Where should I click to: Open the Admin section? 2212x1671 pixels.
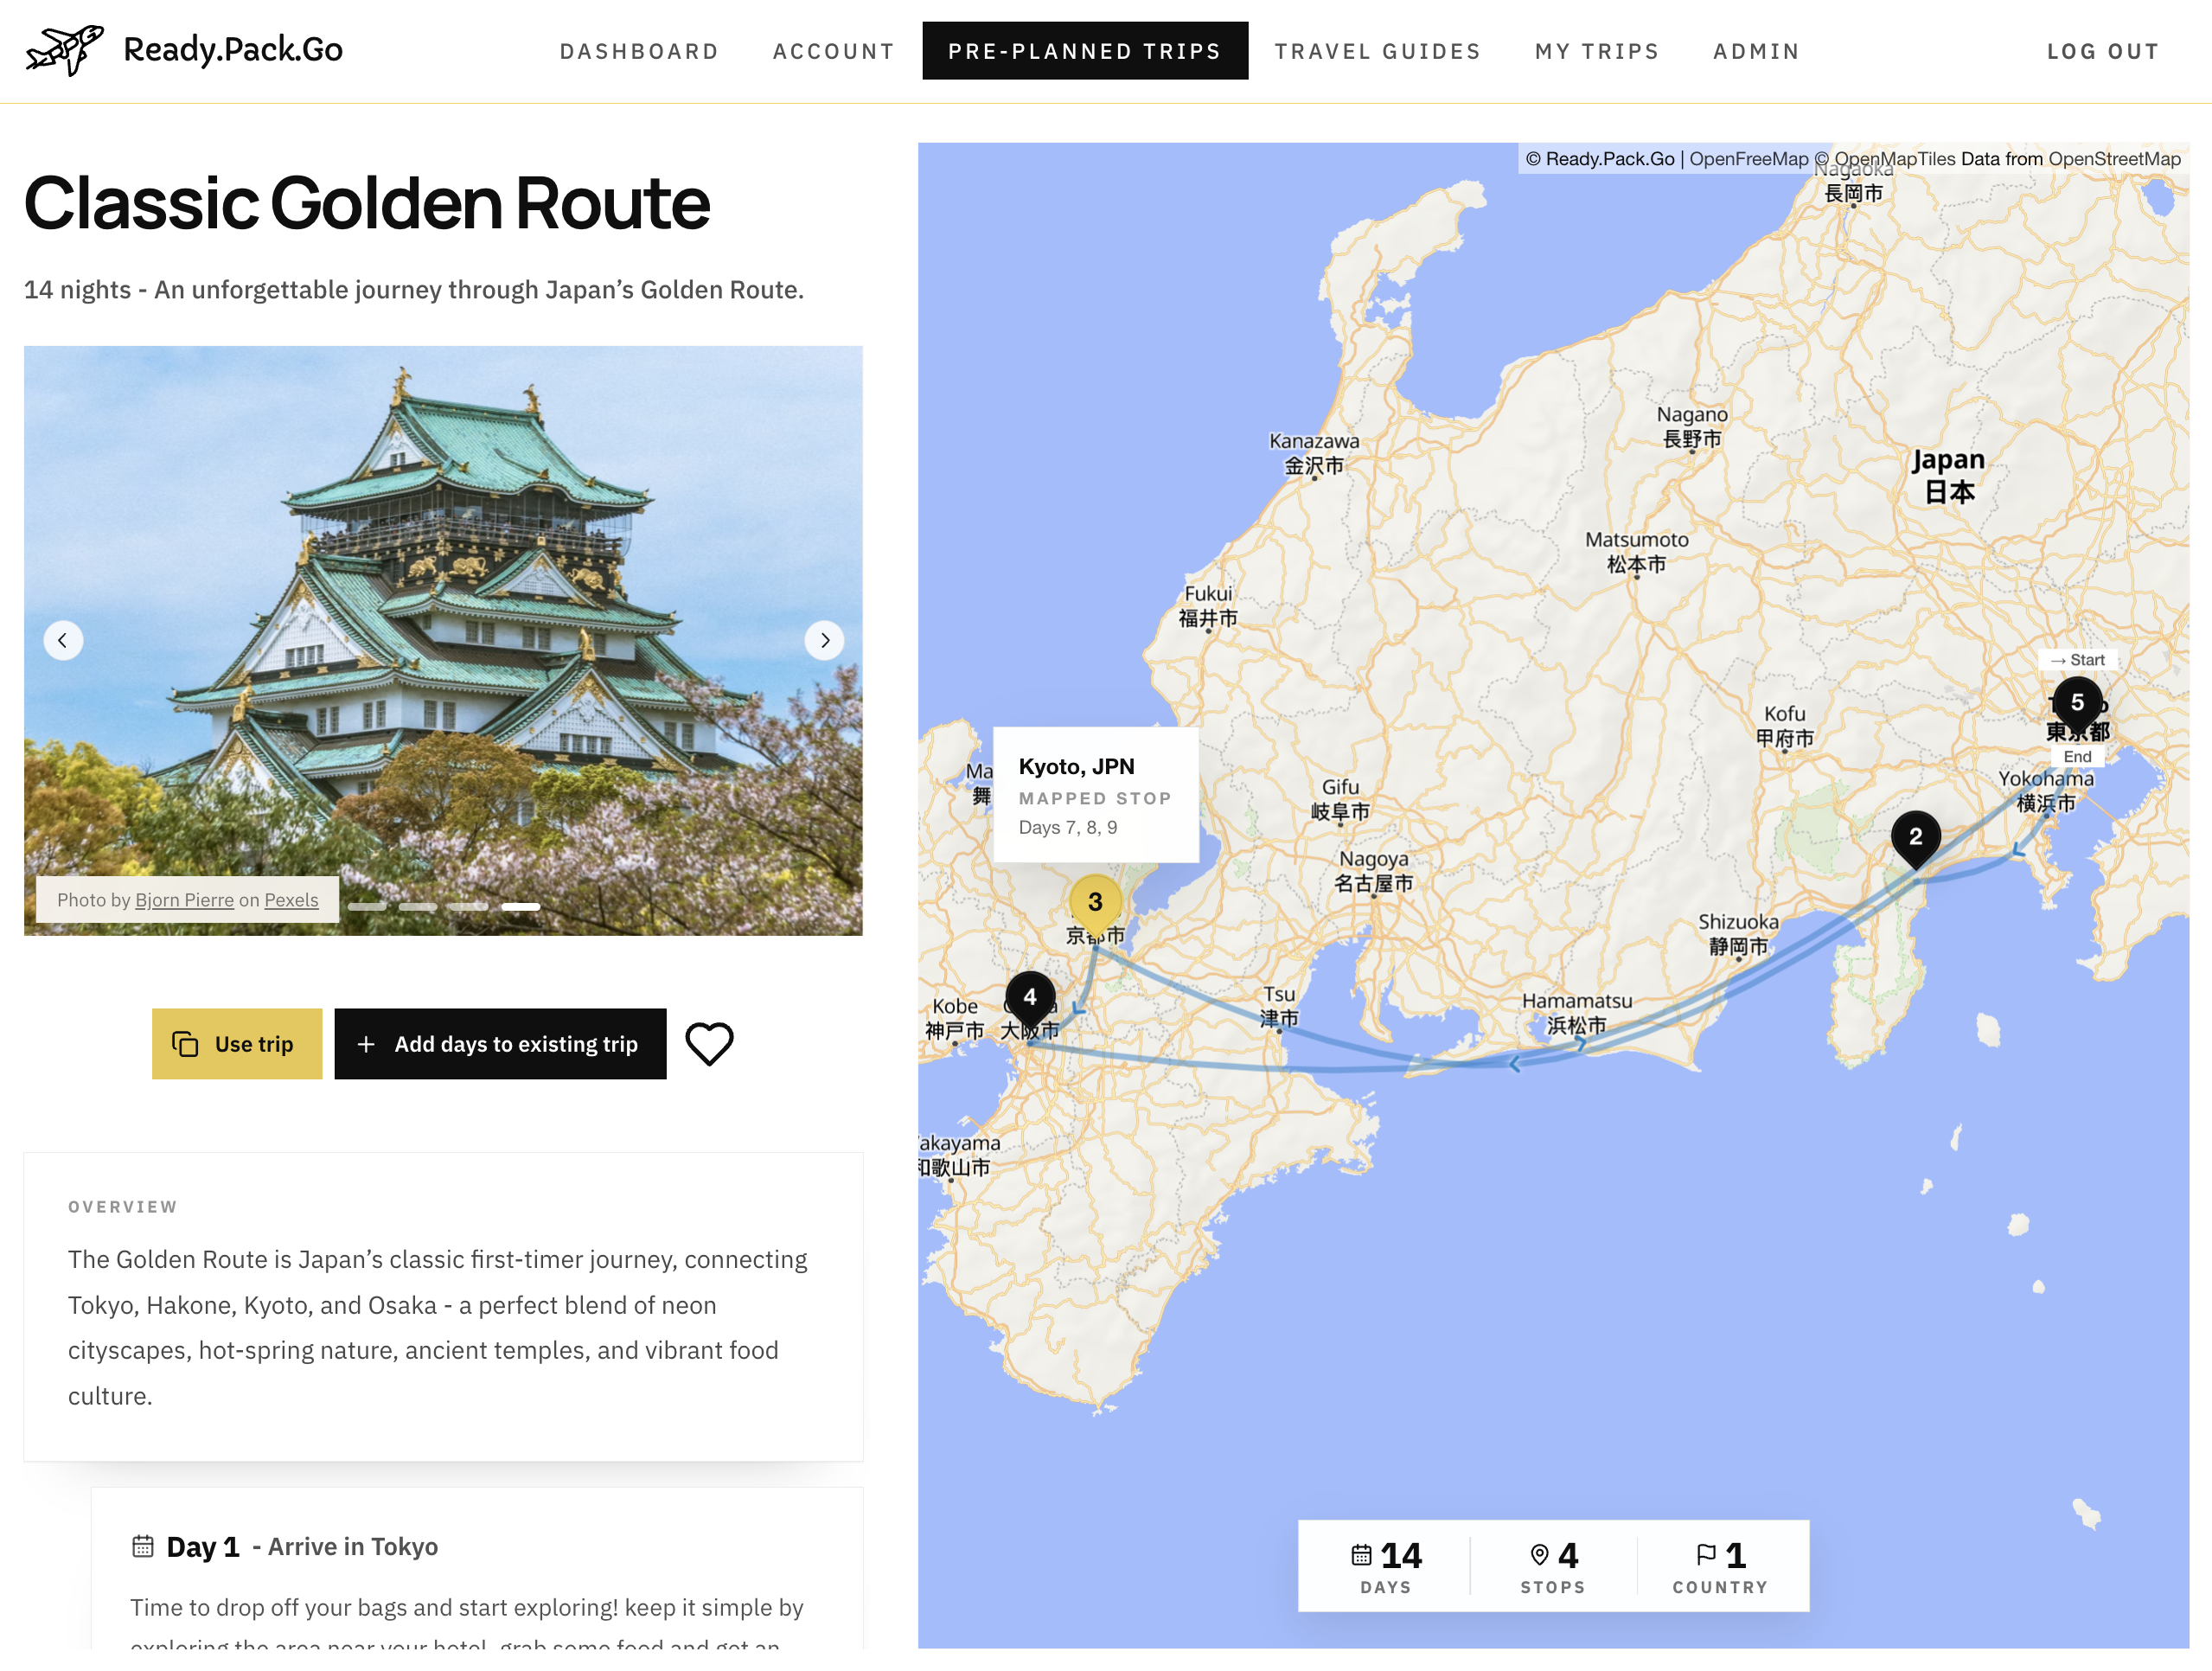click(x=1756, y=51)
